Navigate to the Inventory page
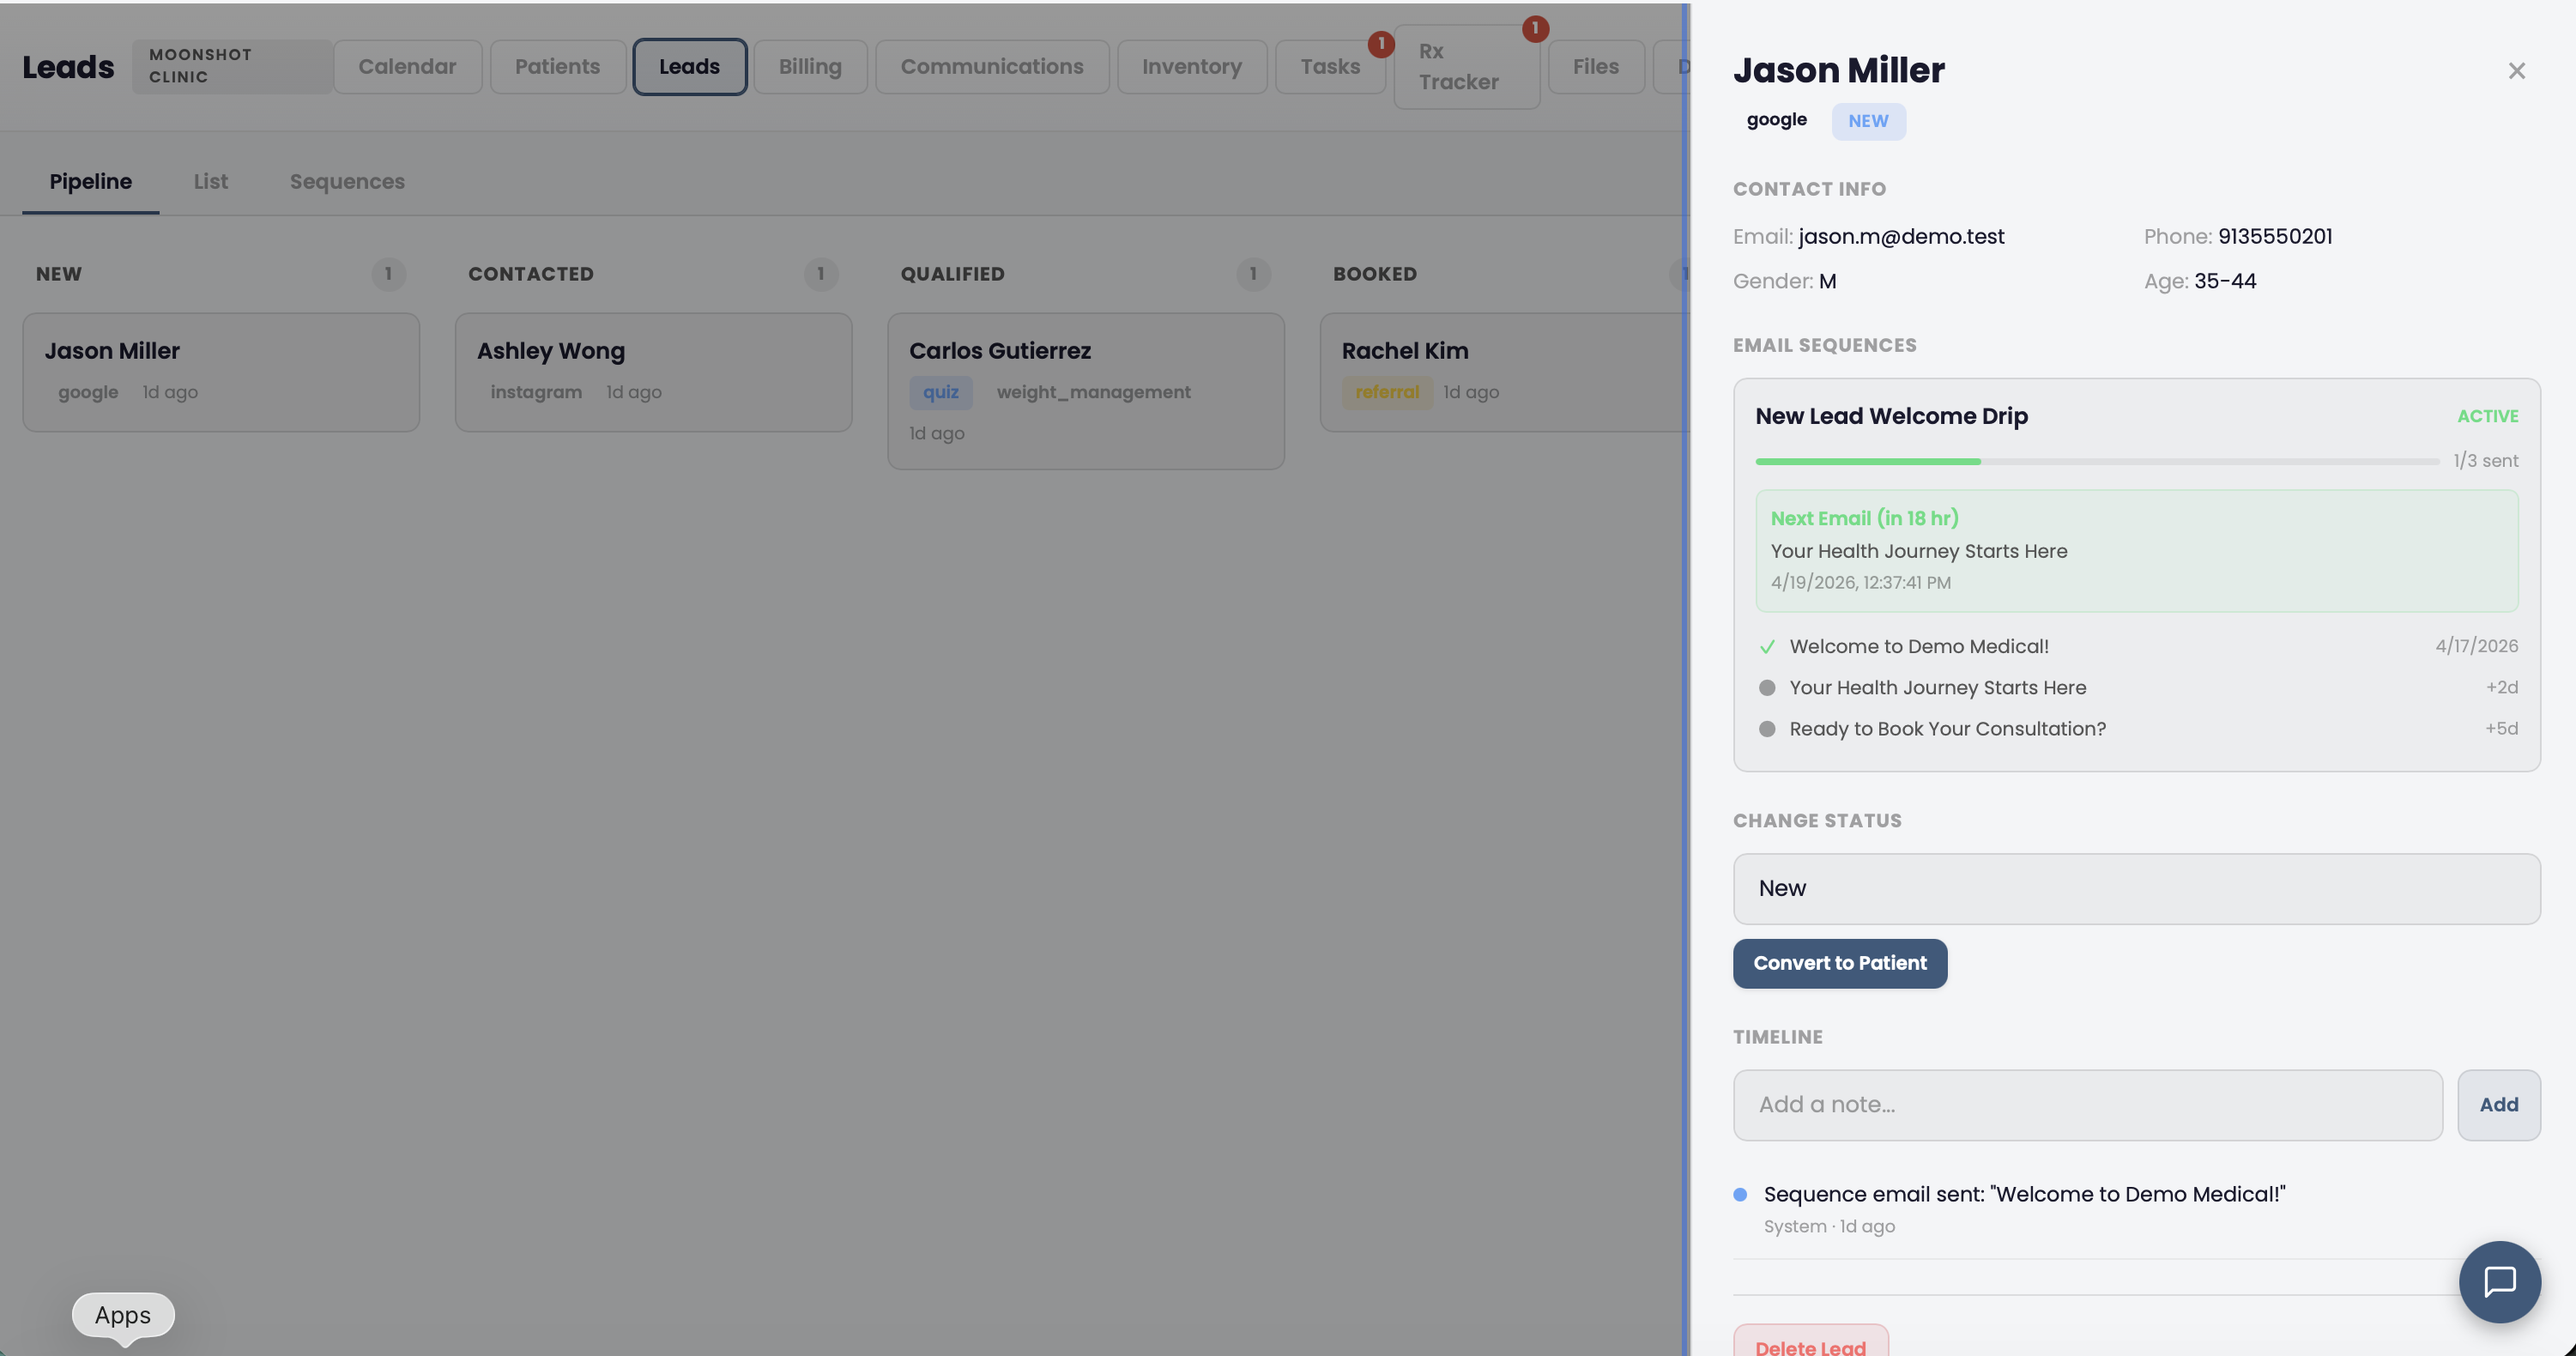The image size is (2576, 1356). point(1192,66)
